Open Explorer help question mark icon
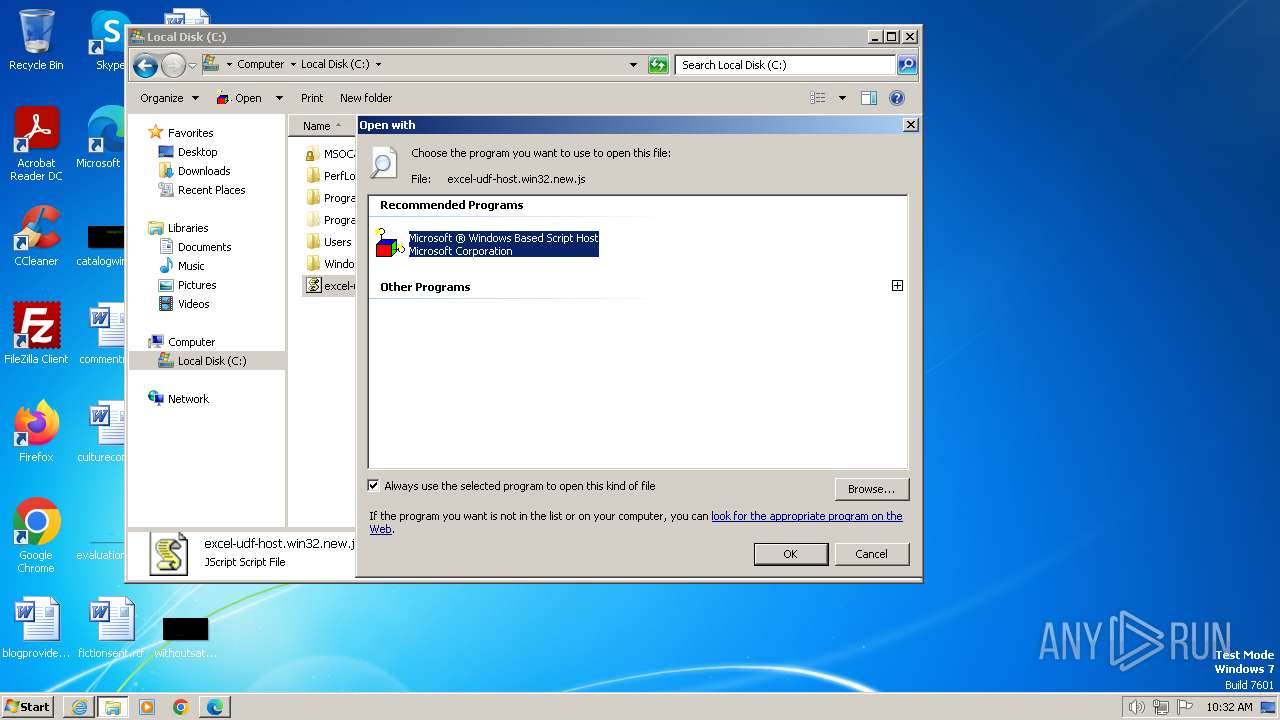 pos(897,98)
